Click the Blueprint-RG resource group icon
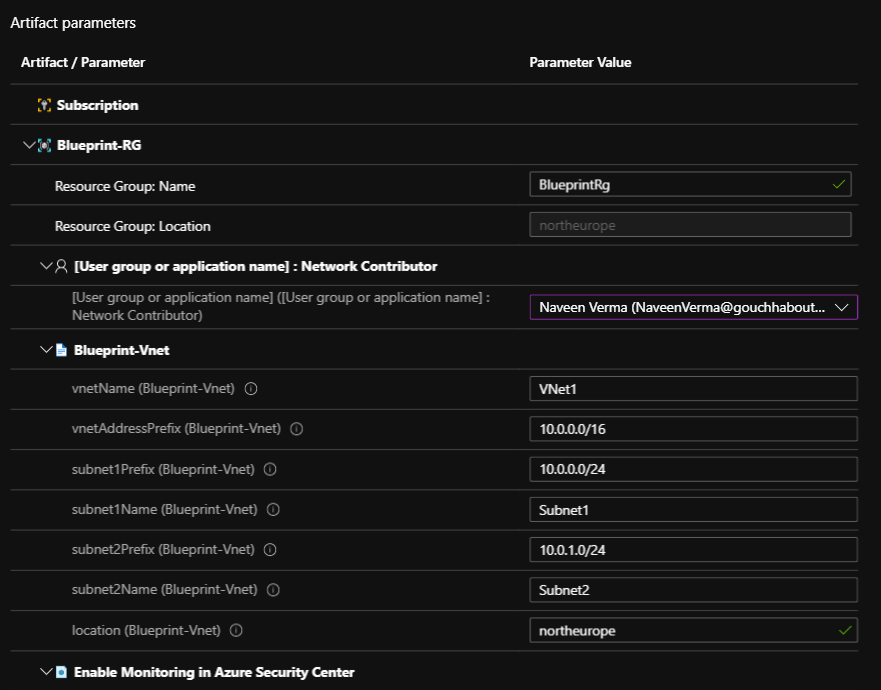 click(x=44, y=145)
